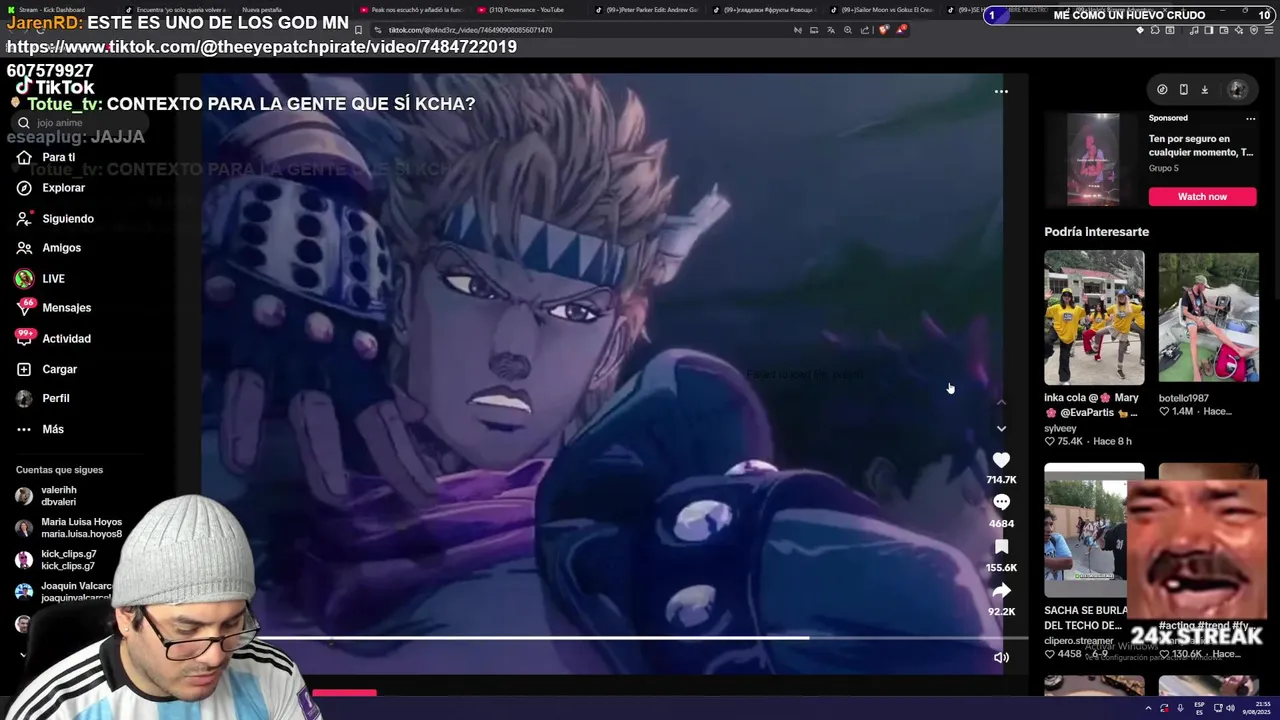Open the kick_clips.g7 account

coord(56,560)
